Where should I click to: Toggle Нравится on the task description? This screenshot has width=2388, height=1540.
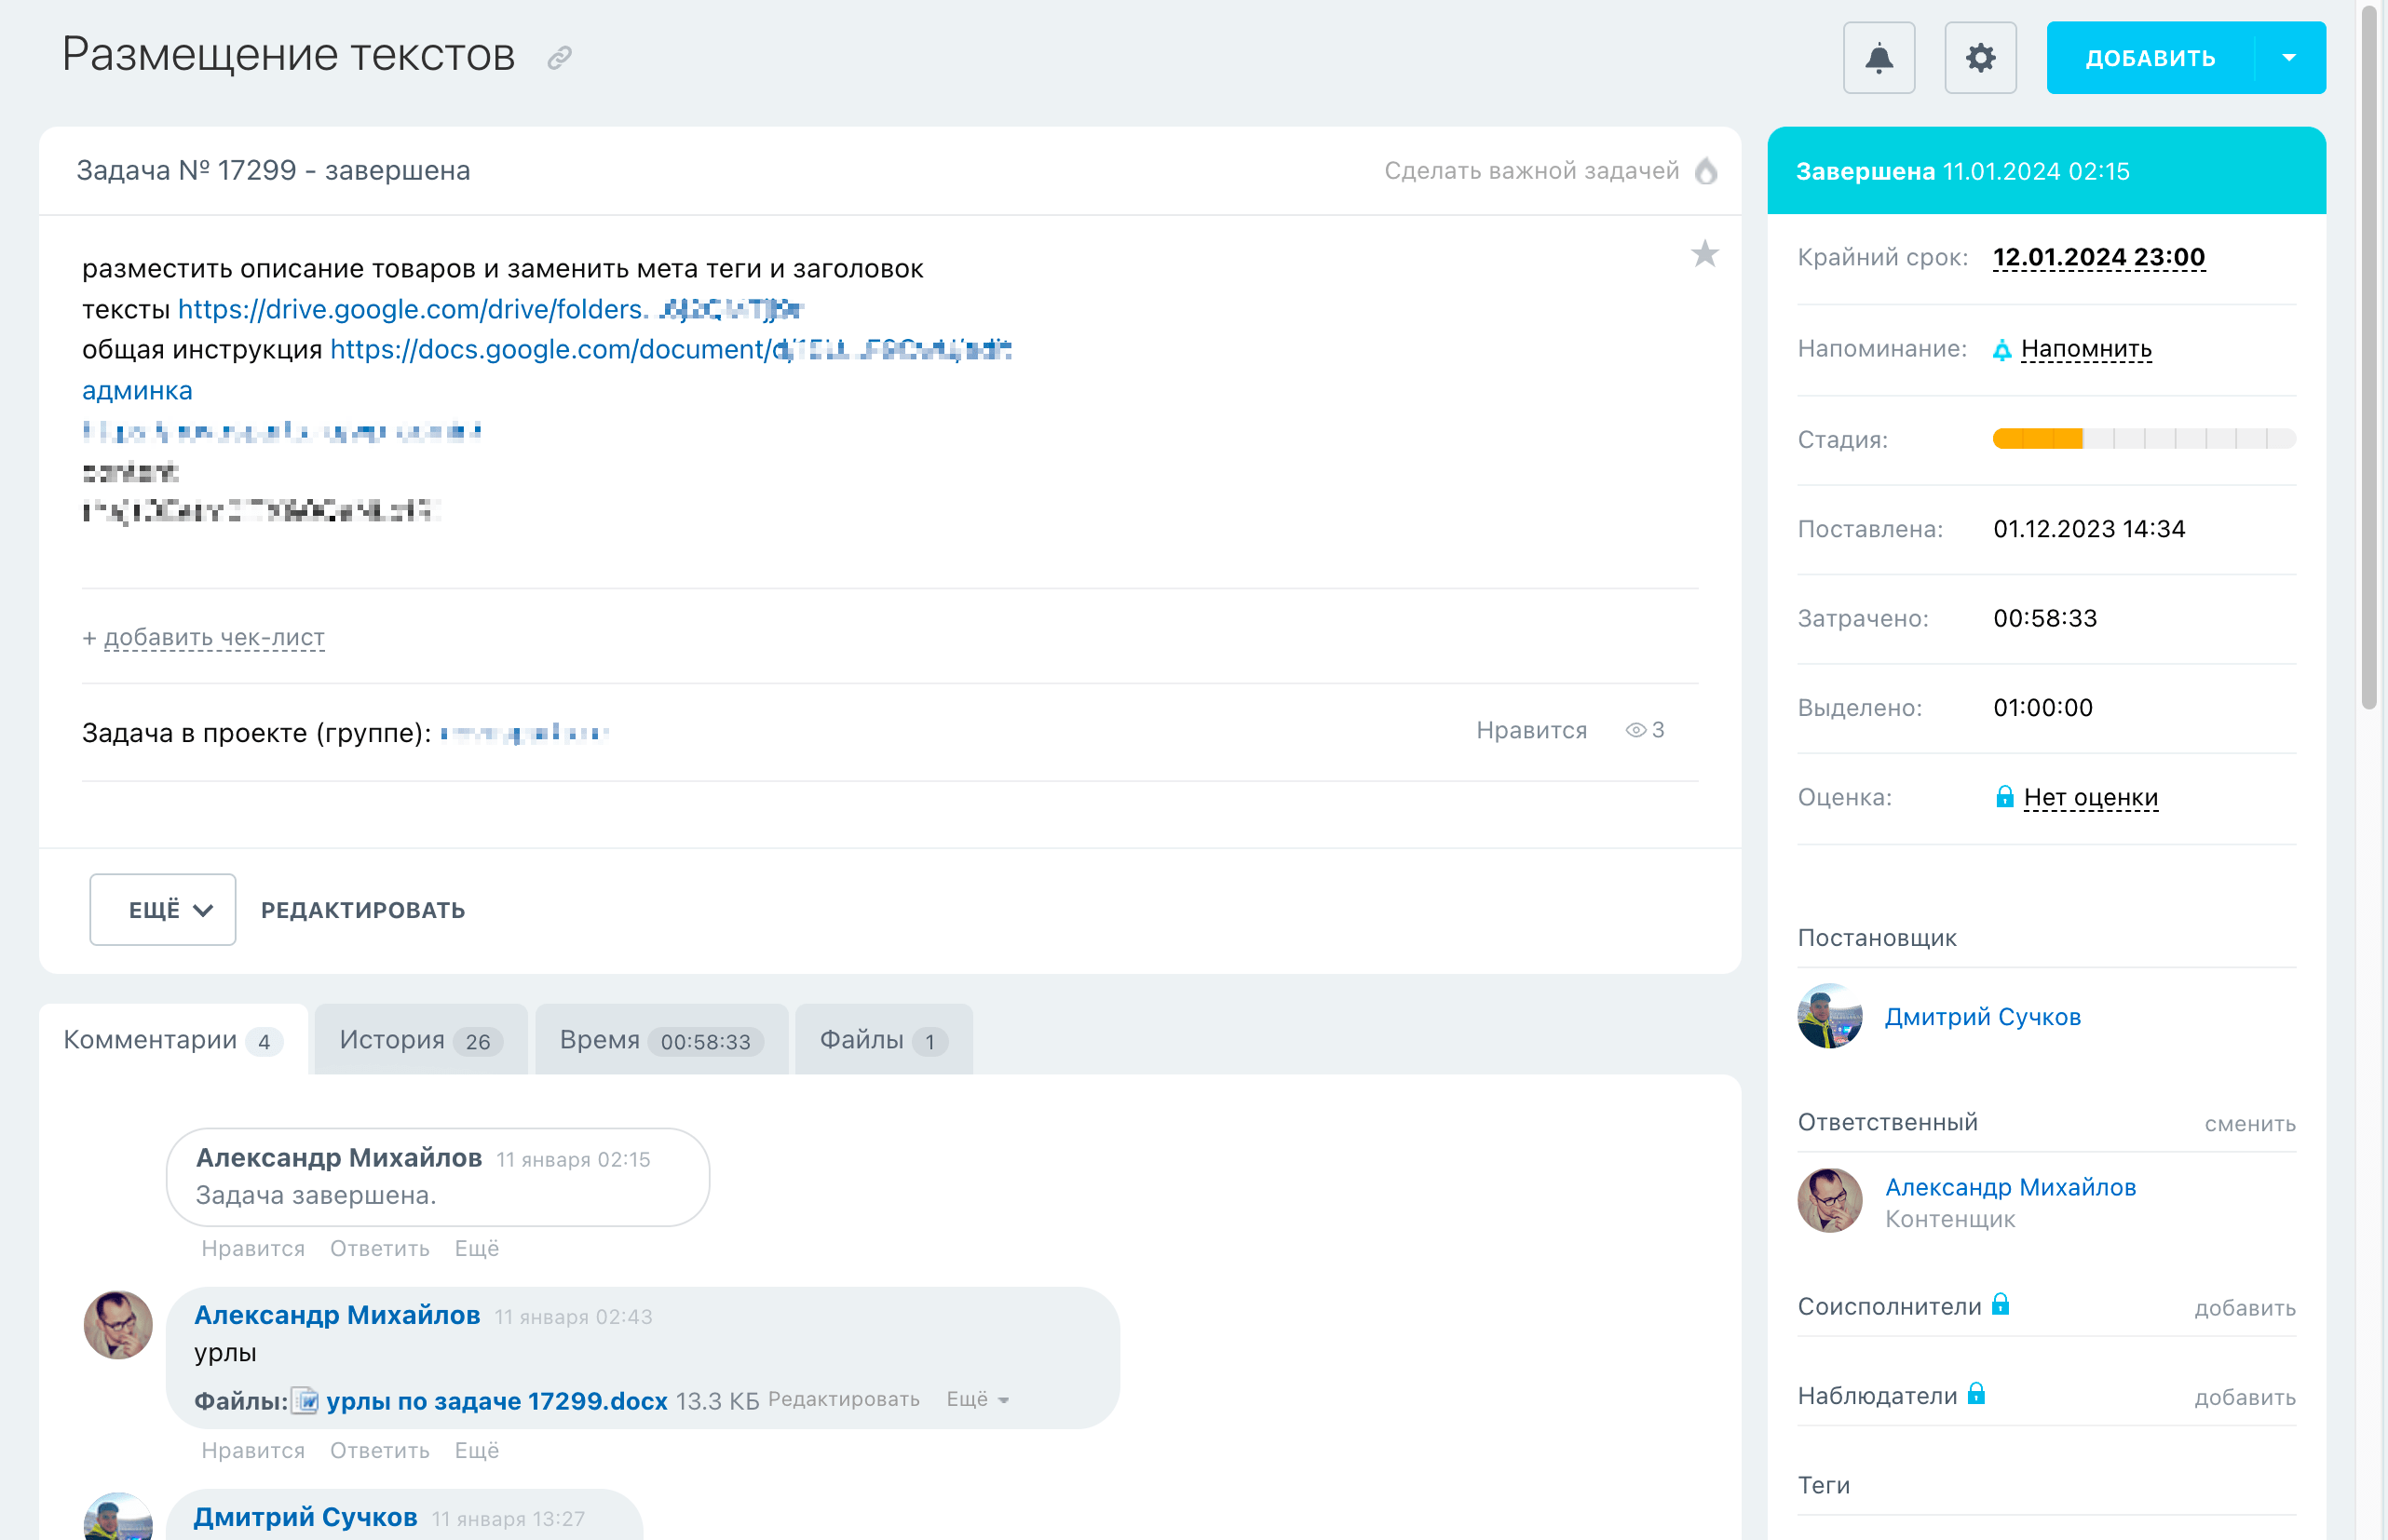(x=1531, y=731)
